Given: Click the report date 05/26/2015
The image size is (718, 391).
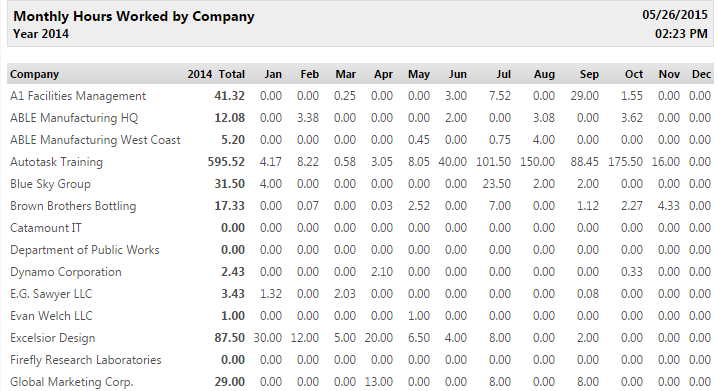Looking at the screenshot, I should [x=674, y=15].
